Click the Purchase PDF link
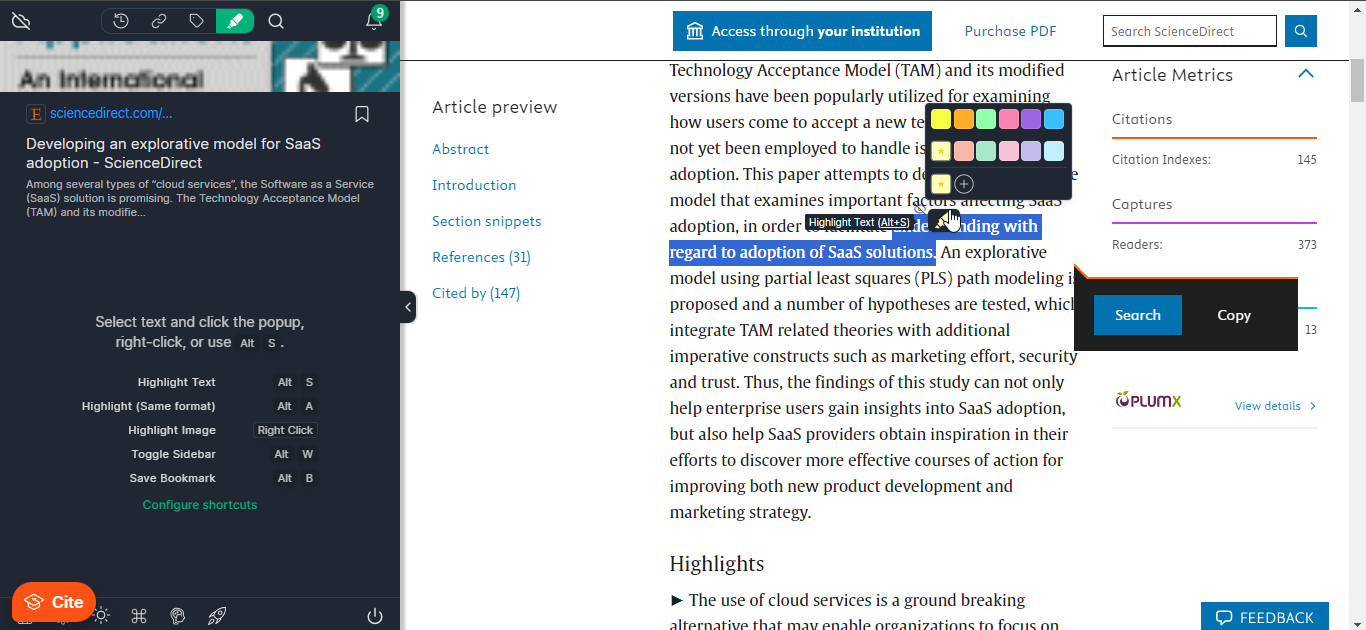 pyautogui.click(x=1010, y=31)
